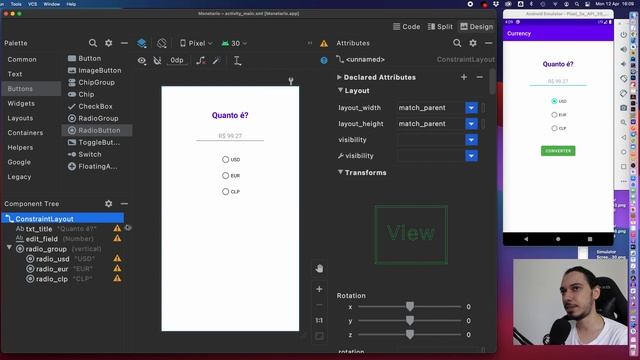Select the design surface layers icon
The width and height of the screenshot is (640, 360).
(142, 43)
